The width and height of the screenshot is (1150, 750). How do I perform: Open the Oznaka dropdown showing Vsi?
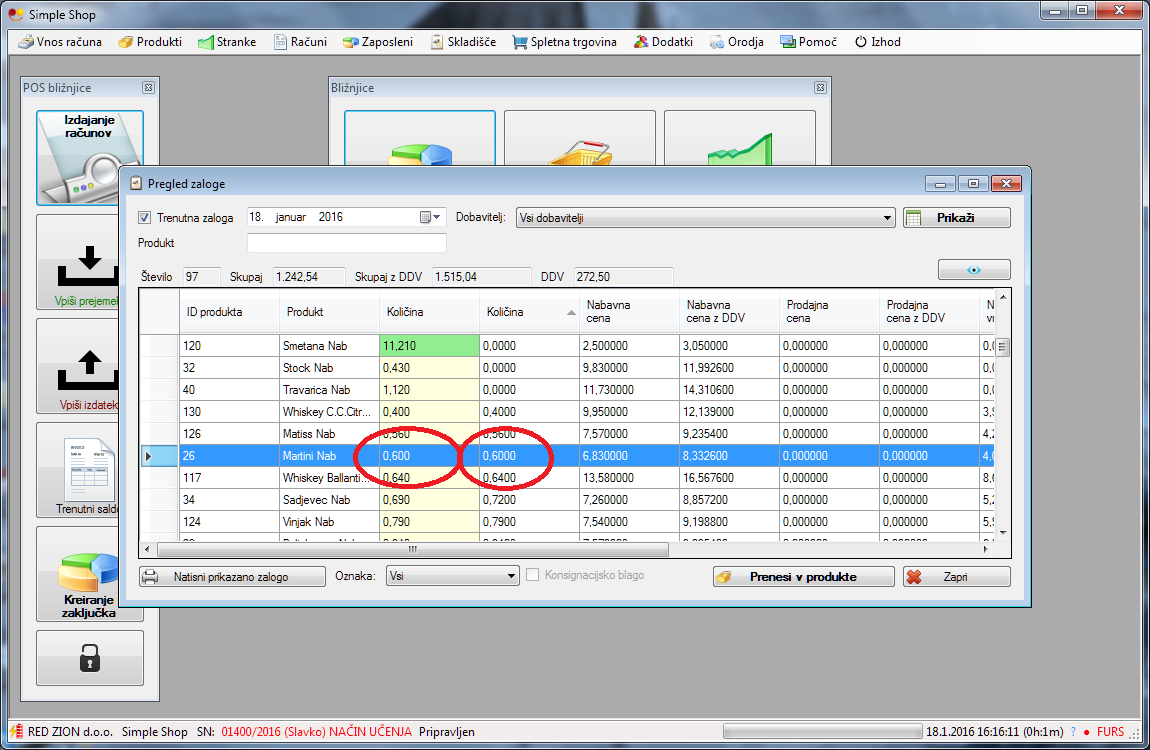pyautogui.click(x=511, y=577)
